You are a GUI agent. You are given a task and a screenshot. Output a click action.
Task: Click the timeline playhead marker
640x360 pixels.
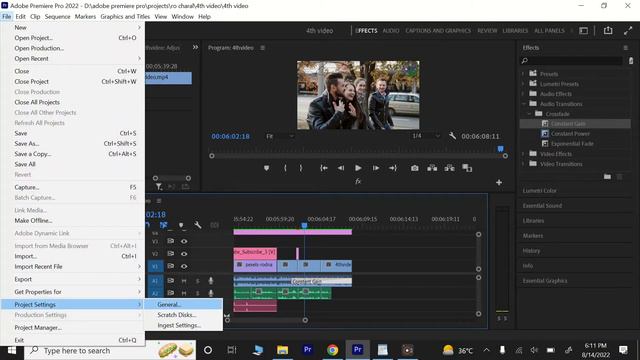(304, 225)
